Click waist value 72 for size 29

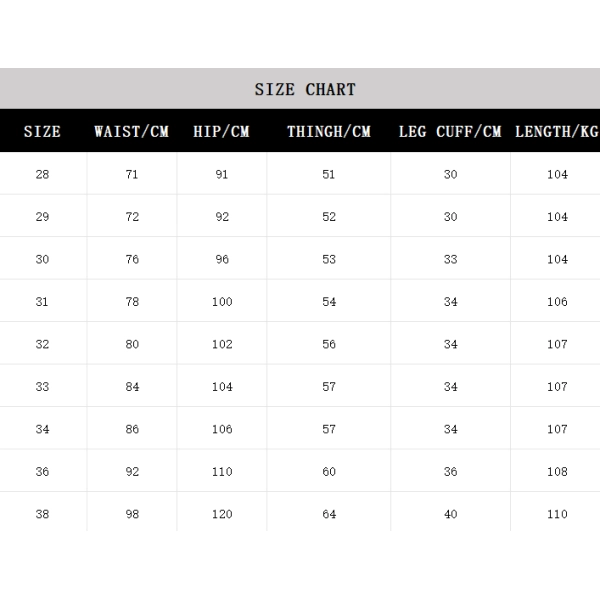(132, 217)
